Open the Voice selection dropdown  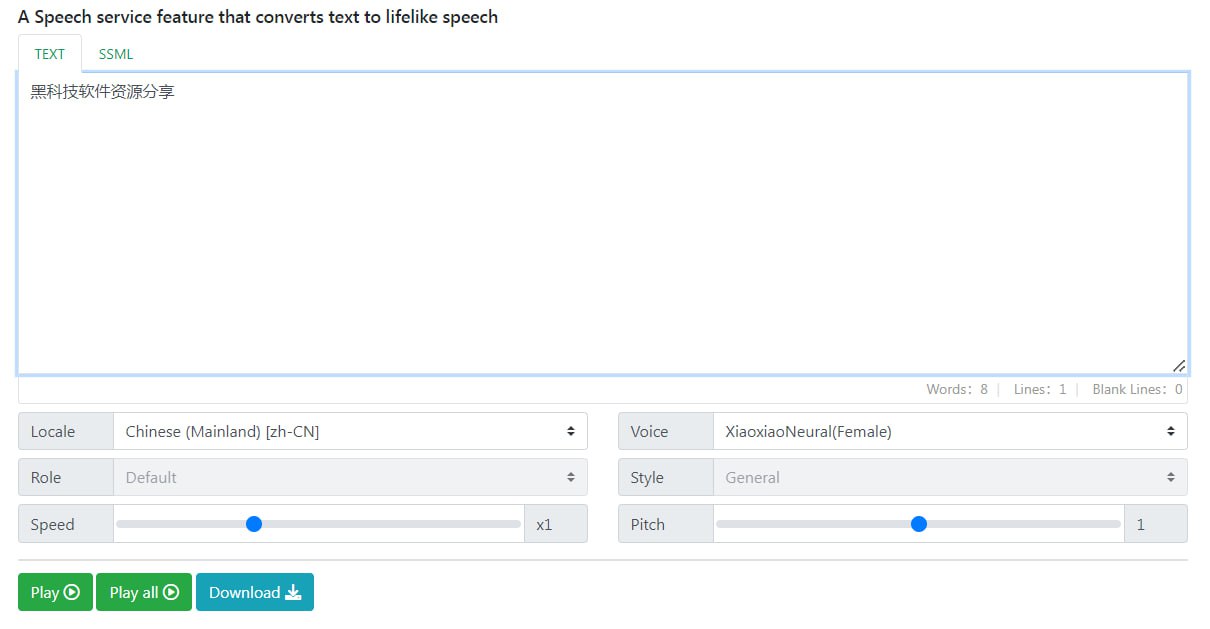tap(950, 431)
